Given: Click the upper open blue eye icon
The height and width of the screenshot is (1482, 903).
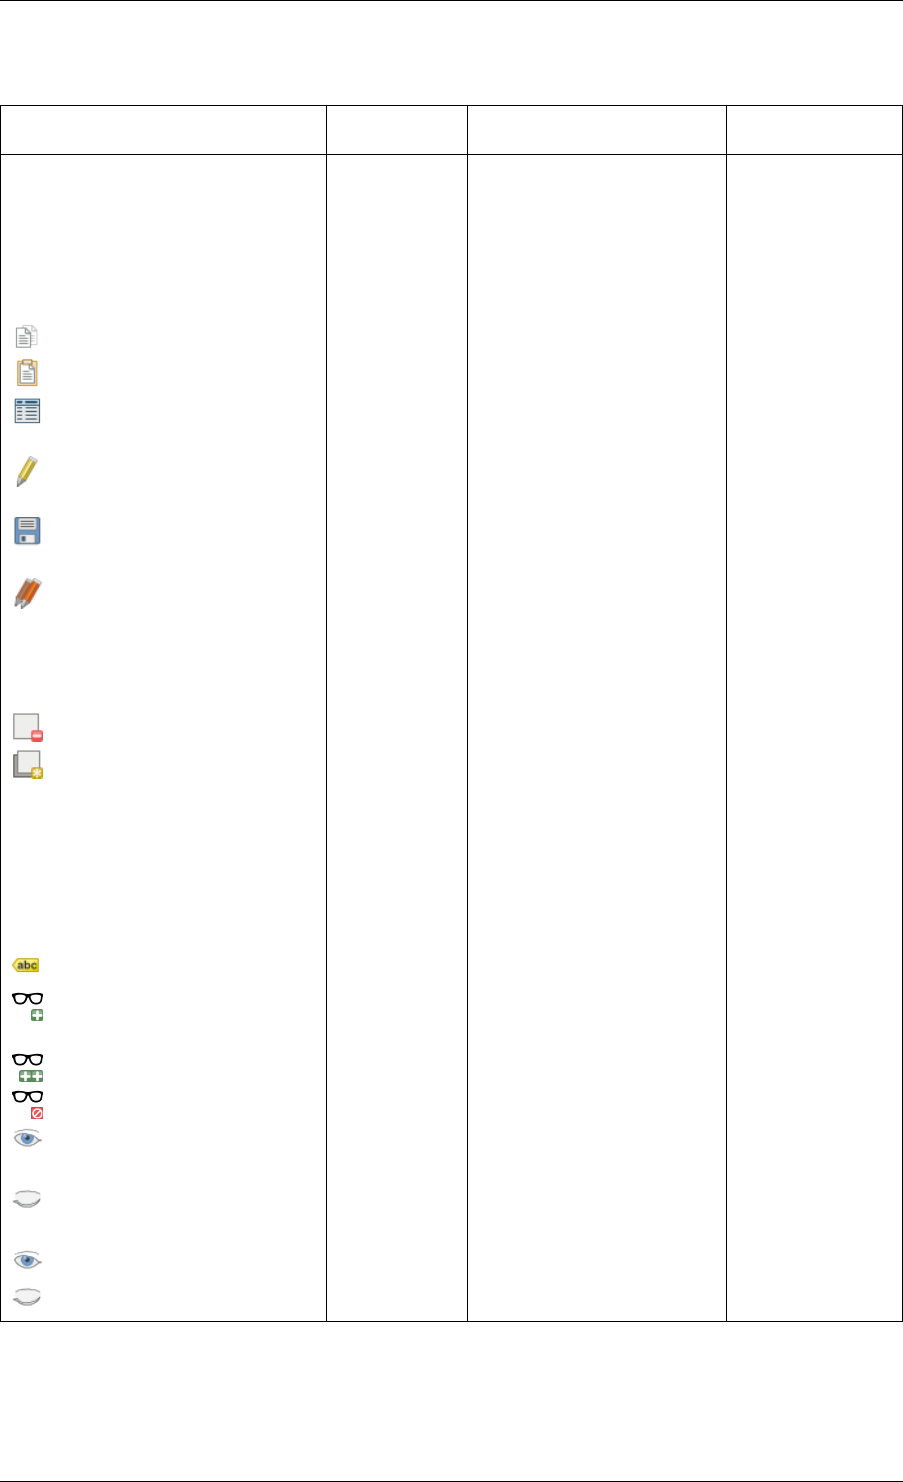Looking at the screenshot, I should coord(27,1139).
